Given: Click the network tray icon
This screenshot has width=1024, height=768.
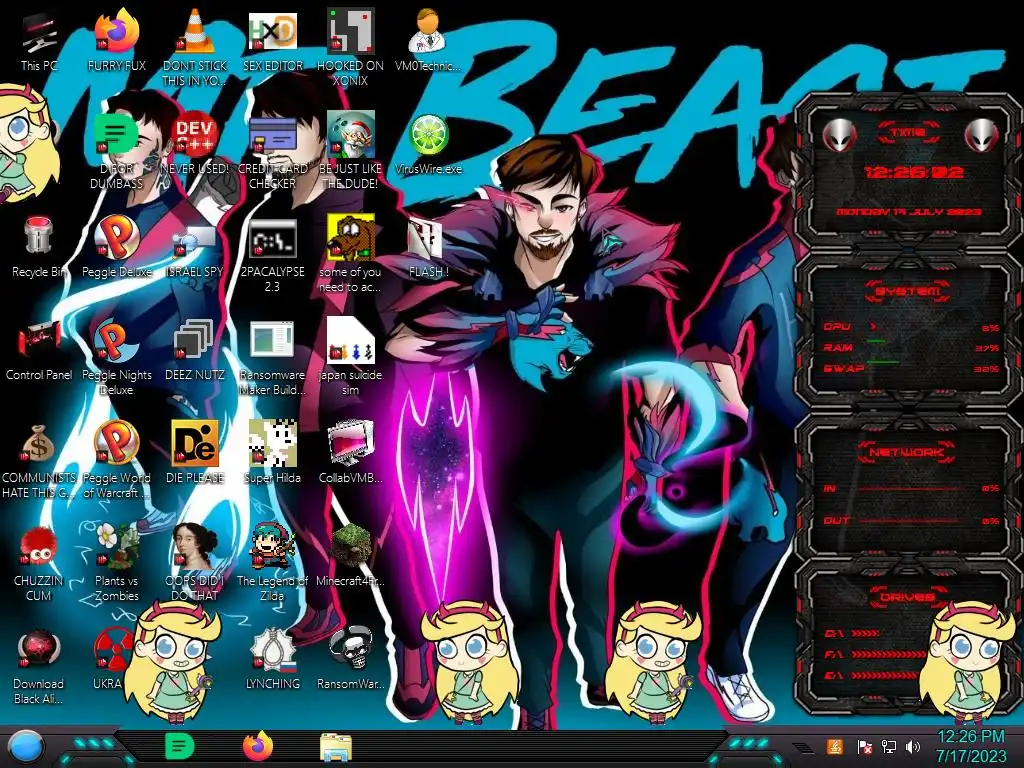Looking at the screenshot, I should click(889, 746).
